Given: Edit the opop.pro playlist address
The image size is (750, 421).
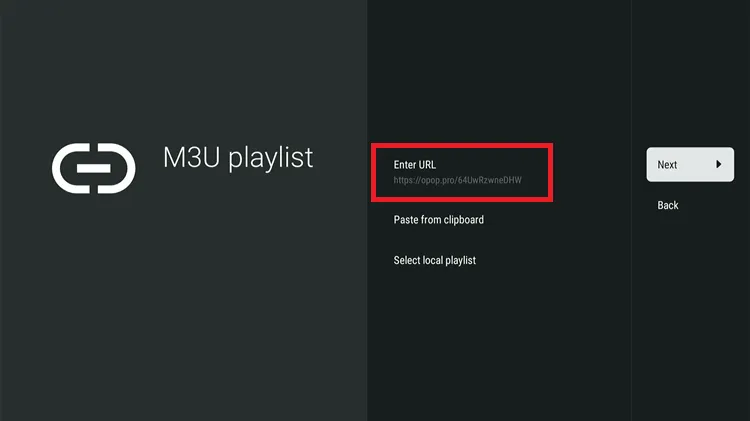Looking at the screenshot, I should tap(457, 181).
